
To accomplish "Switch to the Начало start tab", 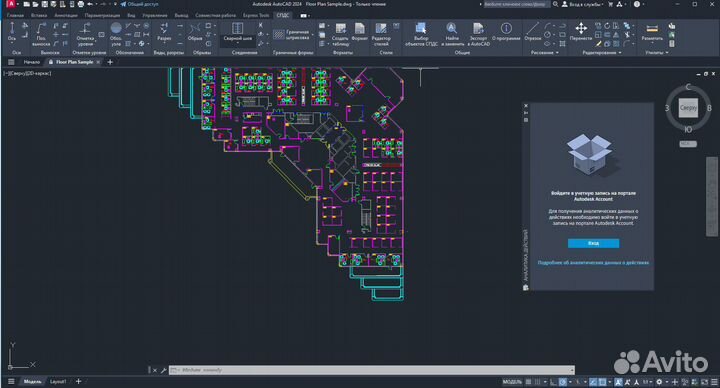I will click(32, 62).
